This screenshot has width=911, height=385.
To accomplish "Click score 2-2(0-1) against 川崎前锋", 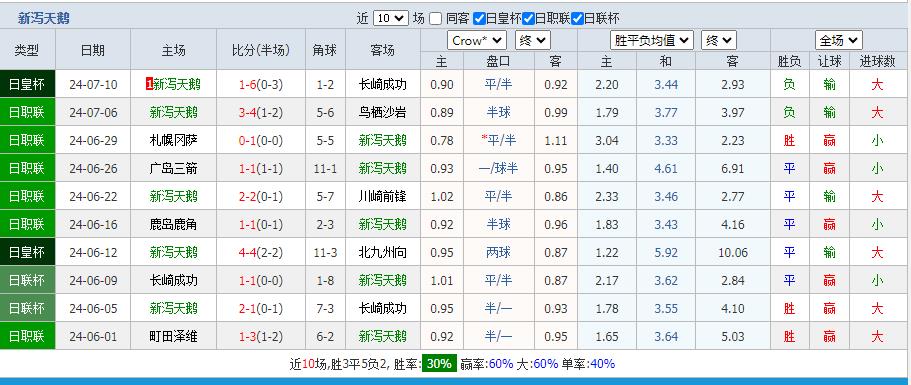I will click(x=261, y=196).
